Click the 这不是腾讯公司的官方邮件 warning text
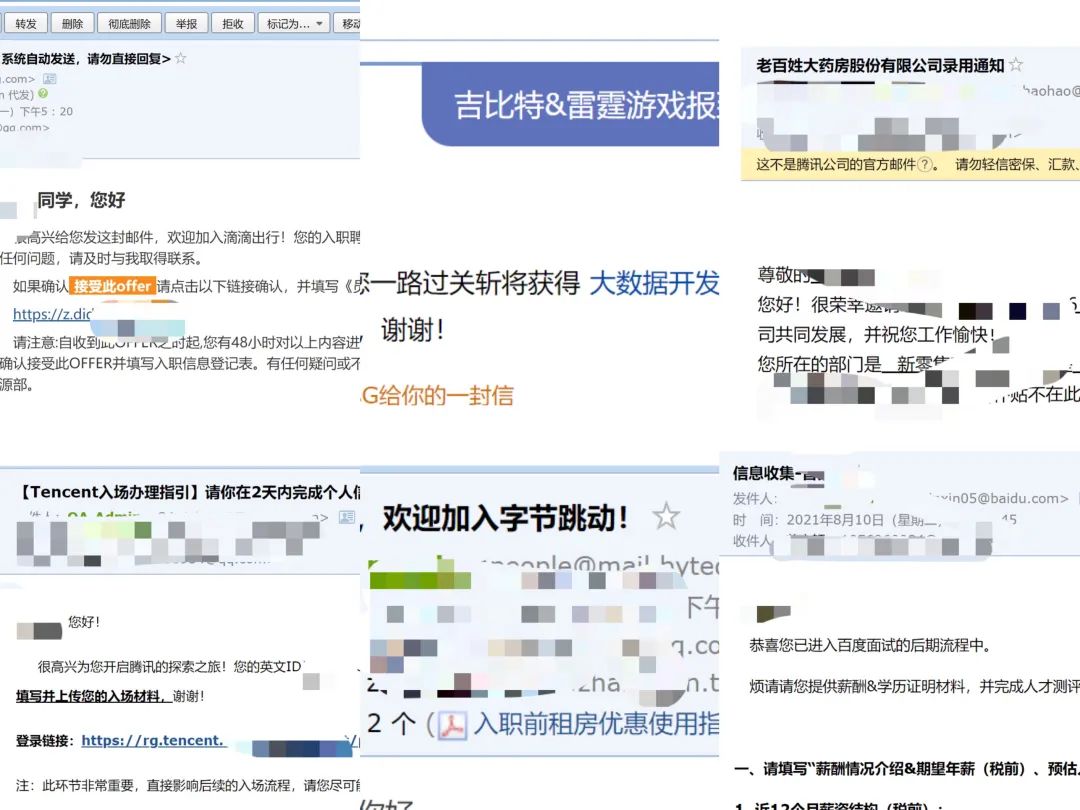The width and height of the screenshot is (1080, 810). coord(836,164)
